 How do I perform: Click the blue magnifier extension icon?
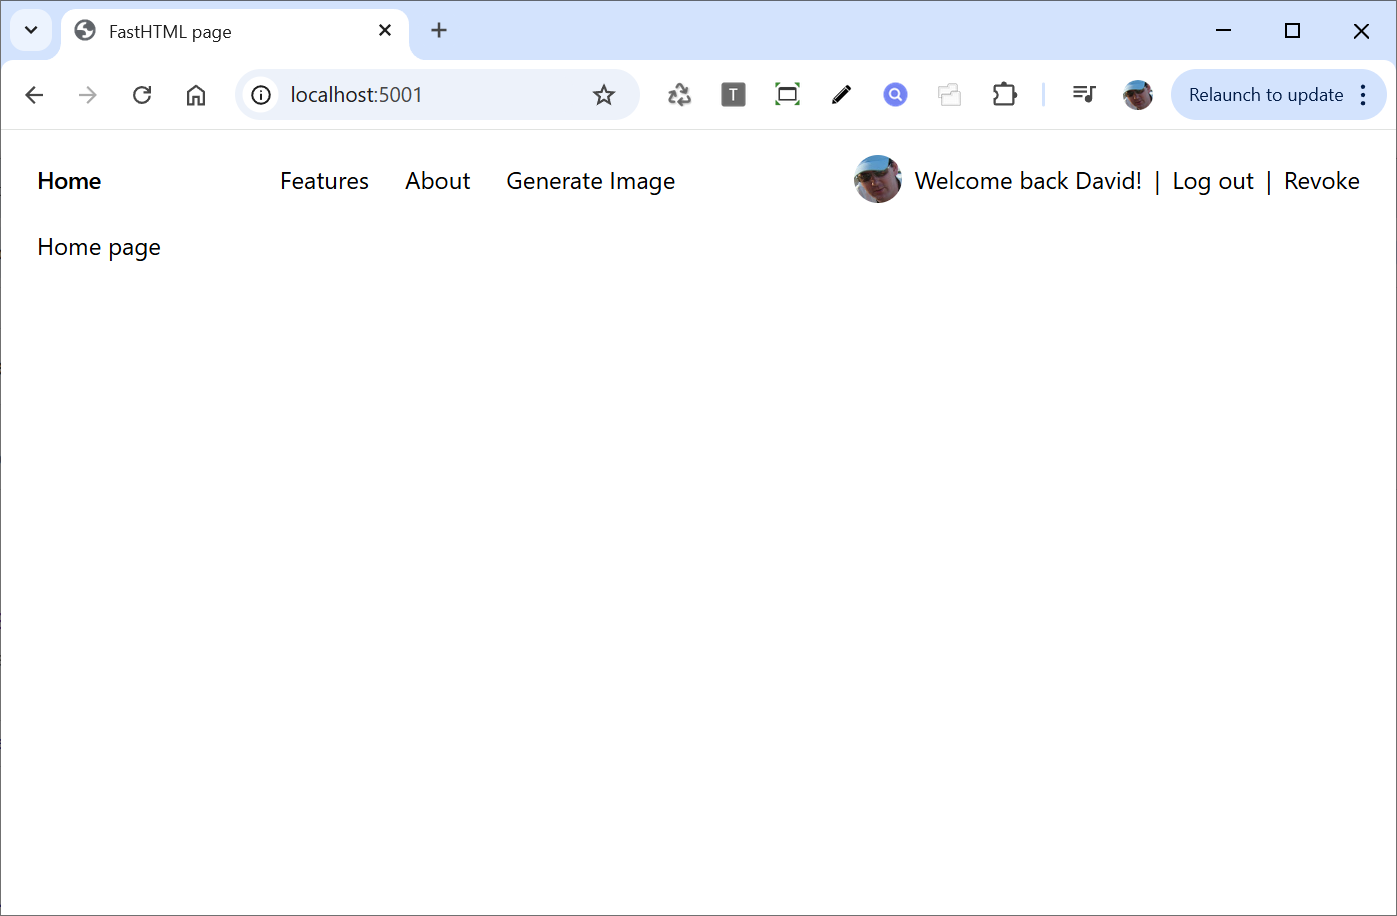coord(895,95)
